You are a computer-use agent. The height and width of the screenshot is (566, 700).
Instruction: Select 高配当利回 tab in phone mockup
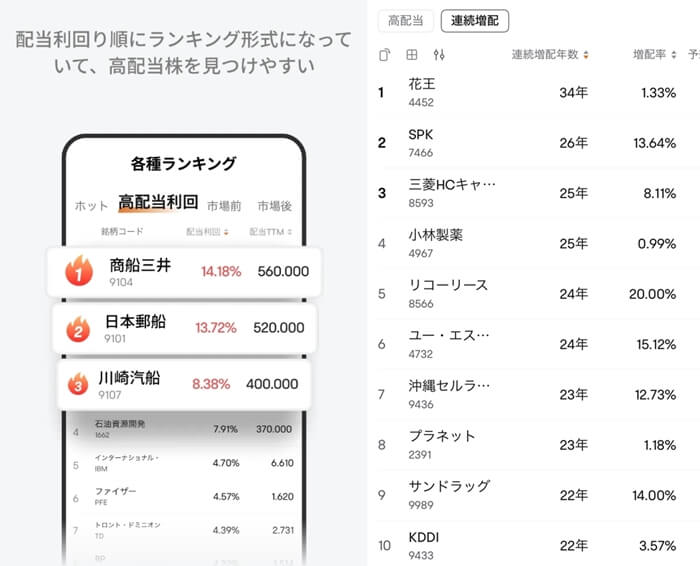click(x=158, y=202)
